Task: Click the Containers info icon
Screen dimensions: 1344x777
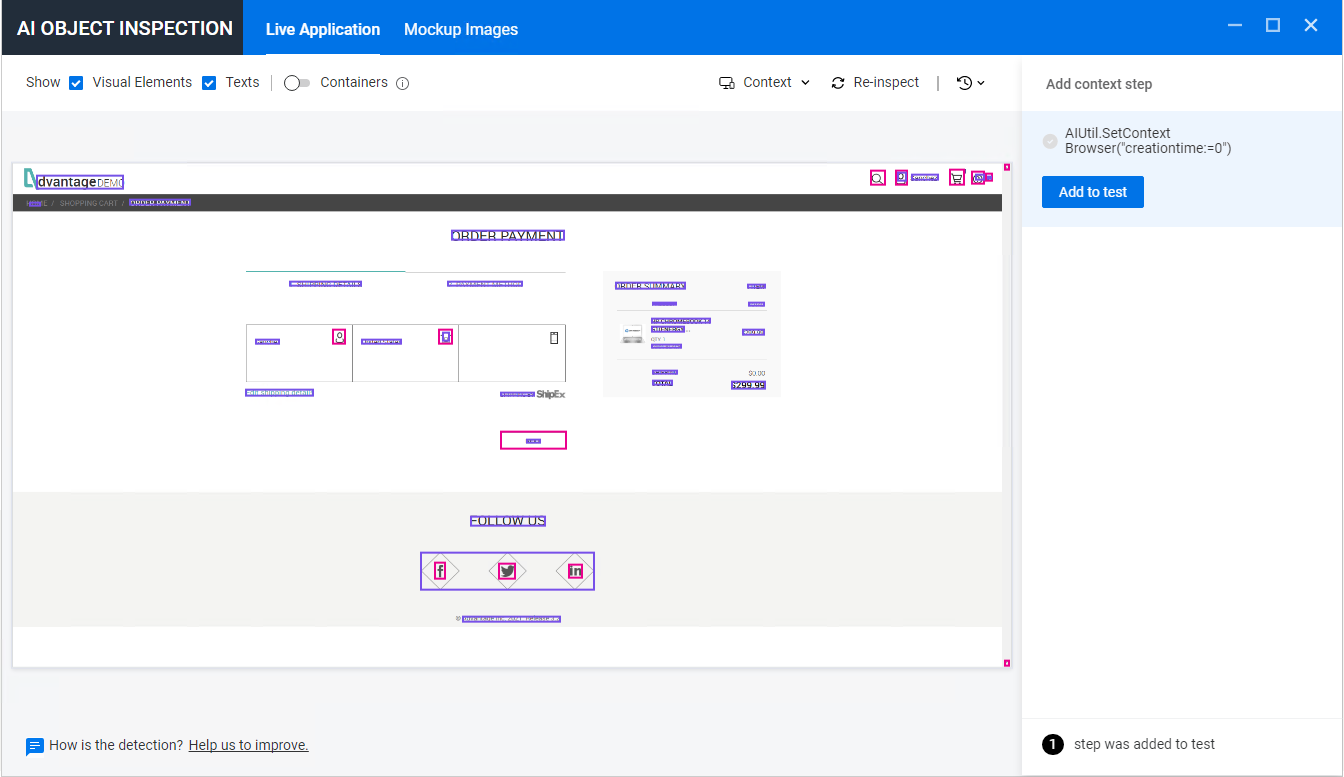Action: [x=403, y=83]
